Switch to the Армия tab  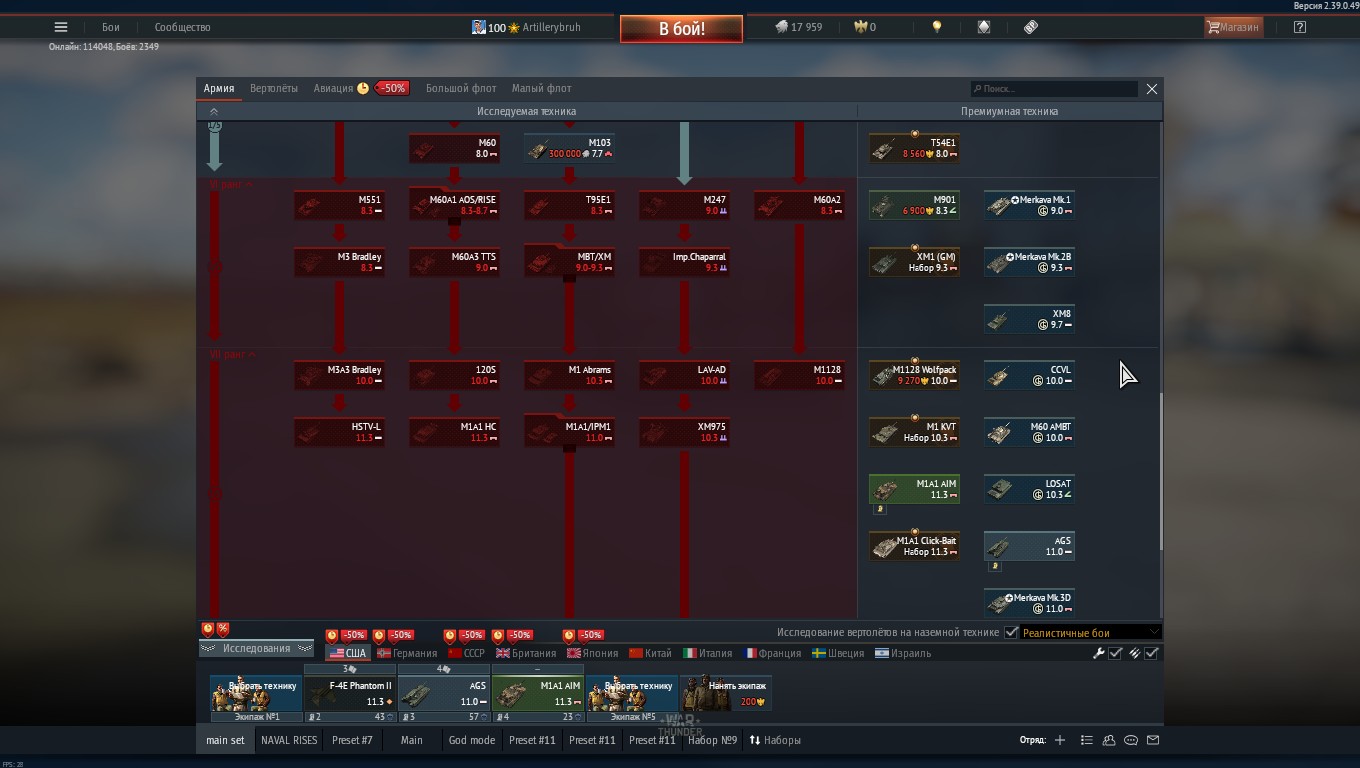(219, 88)
